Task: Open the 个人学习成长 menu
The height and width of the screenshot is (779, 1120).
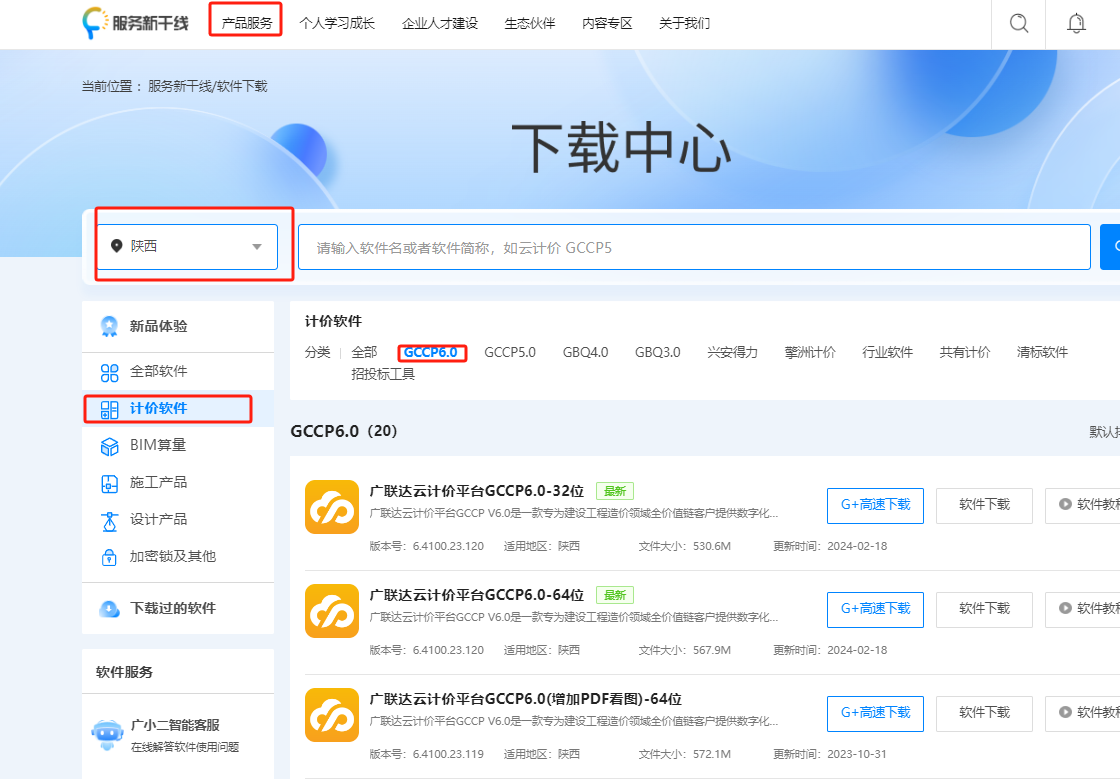Action: [x=336, y=23]
